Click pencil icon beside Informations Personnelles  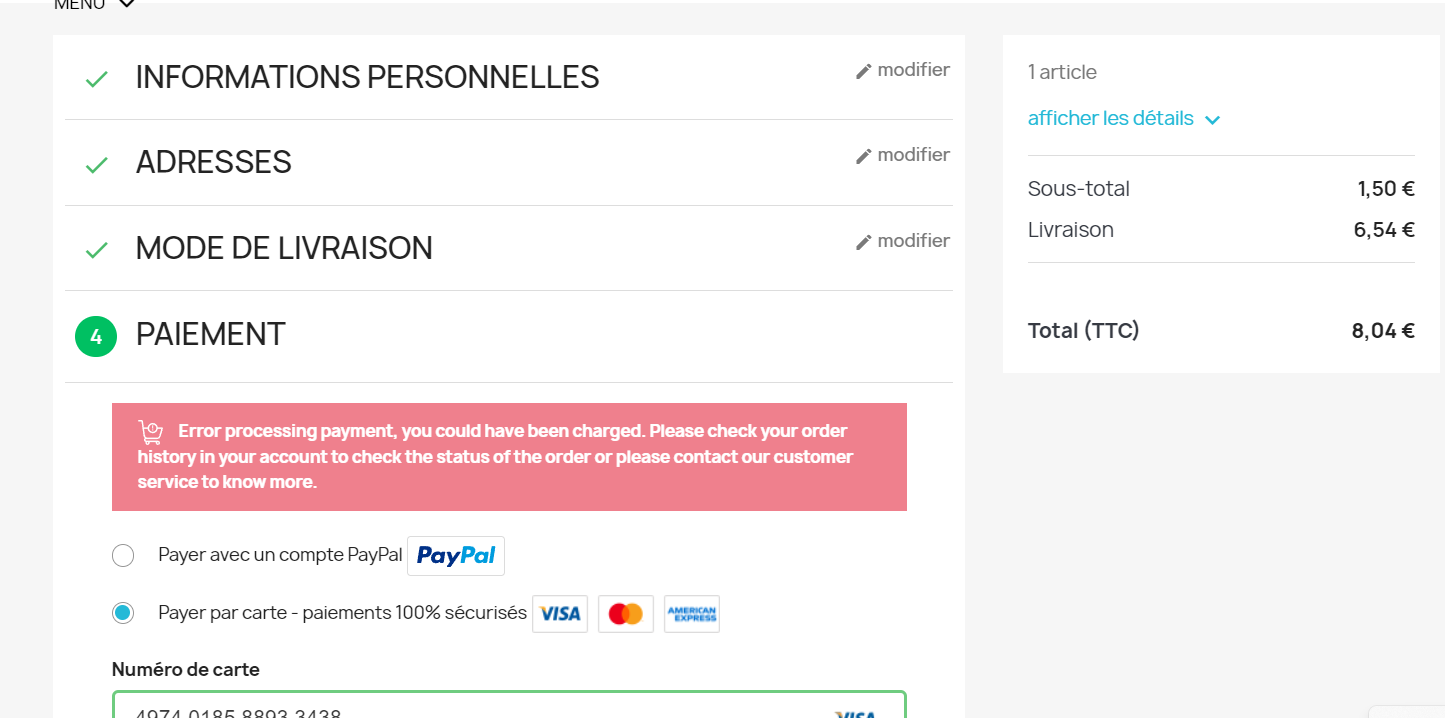coord(864,71)
